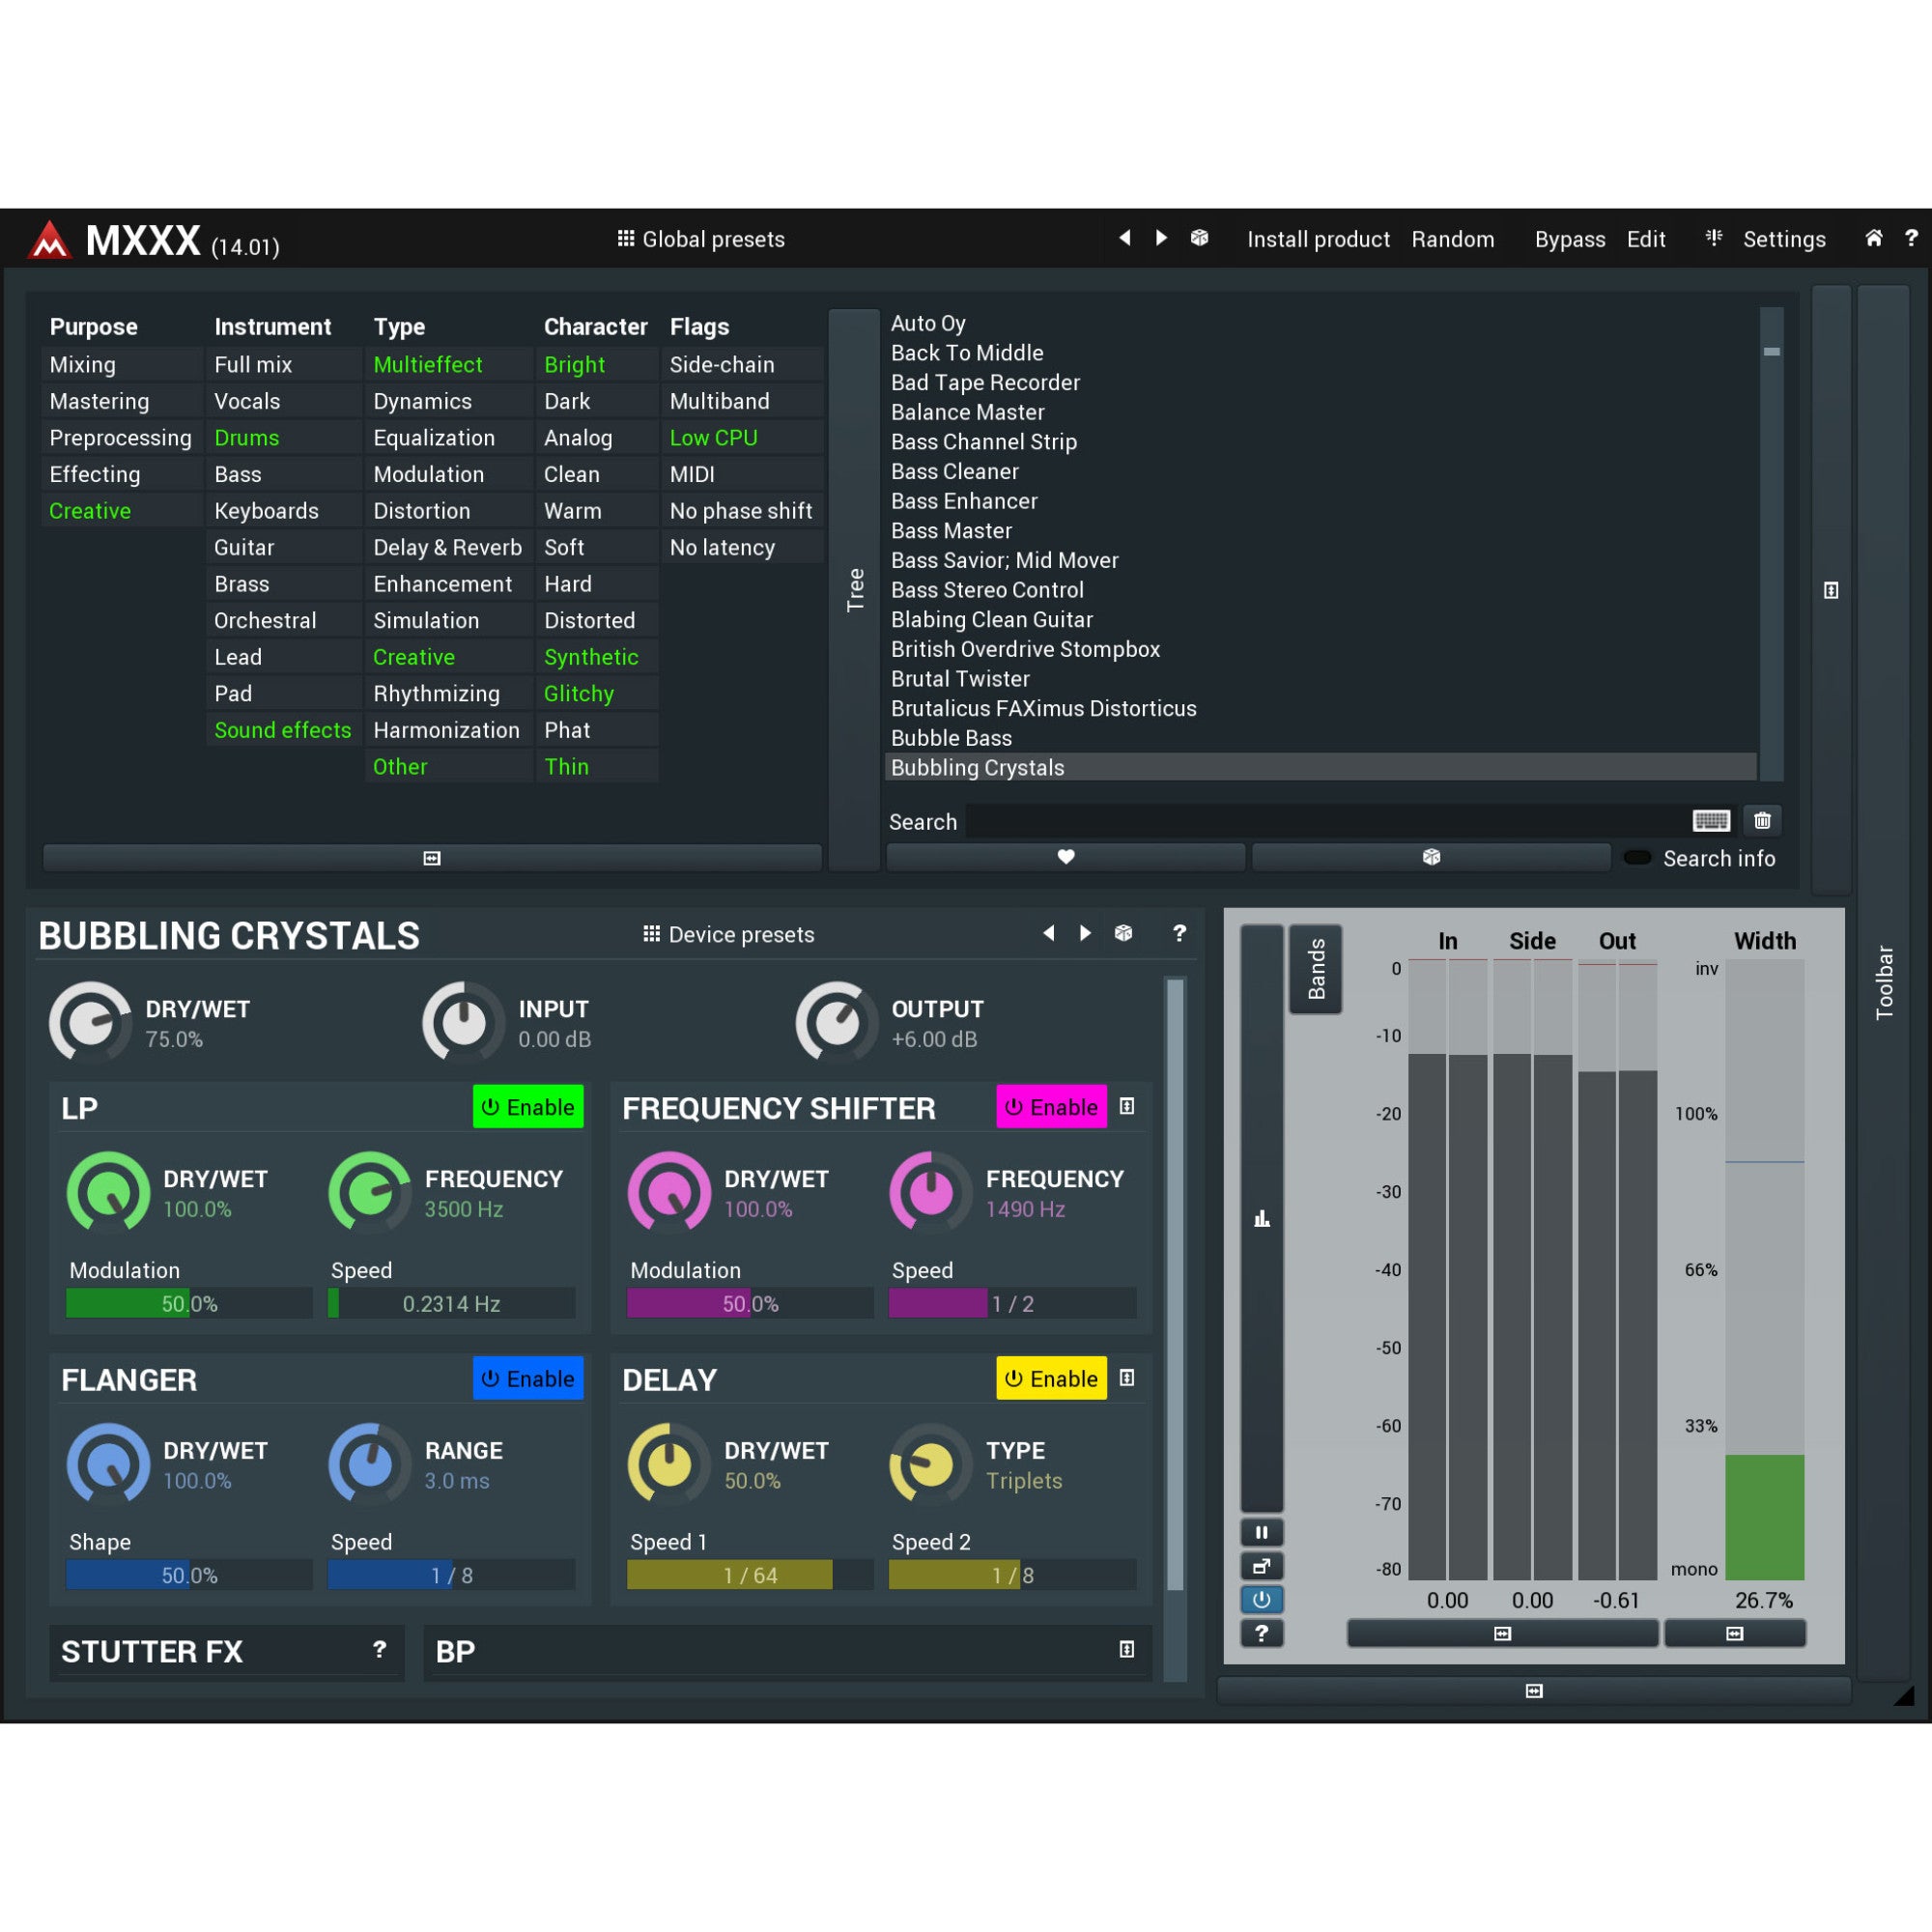The width and height of the screenshot is (1932, 1932).
Task: Click Install product button
Action: pyautogui.click(x=1318, y=239)
